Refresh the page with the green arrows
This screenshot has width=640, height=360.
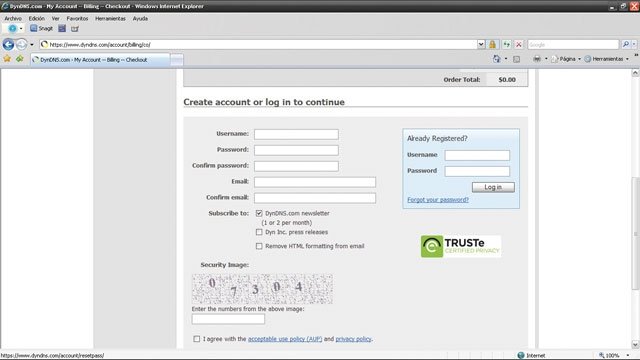click(x=507, y=44)
